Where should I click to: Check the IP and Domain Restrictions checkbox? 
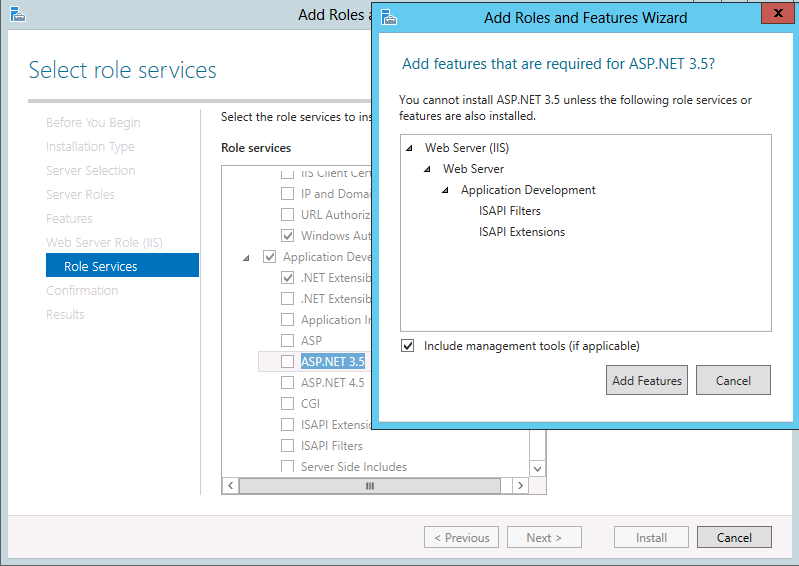pos(287,194)
